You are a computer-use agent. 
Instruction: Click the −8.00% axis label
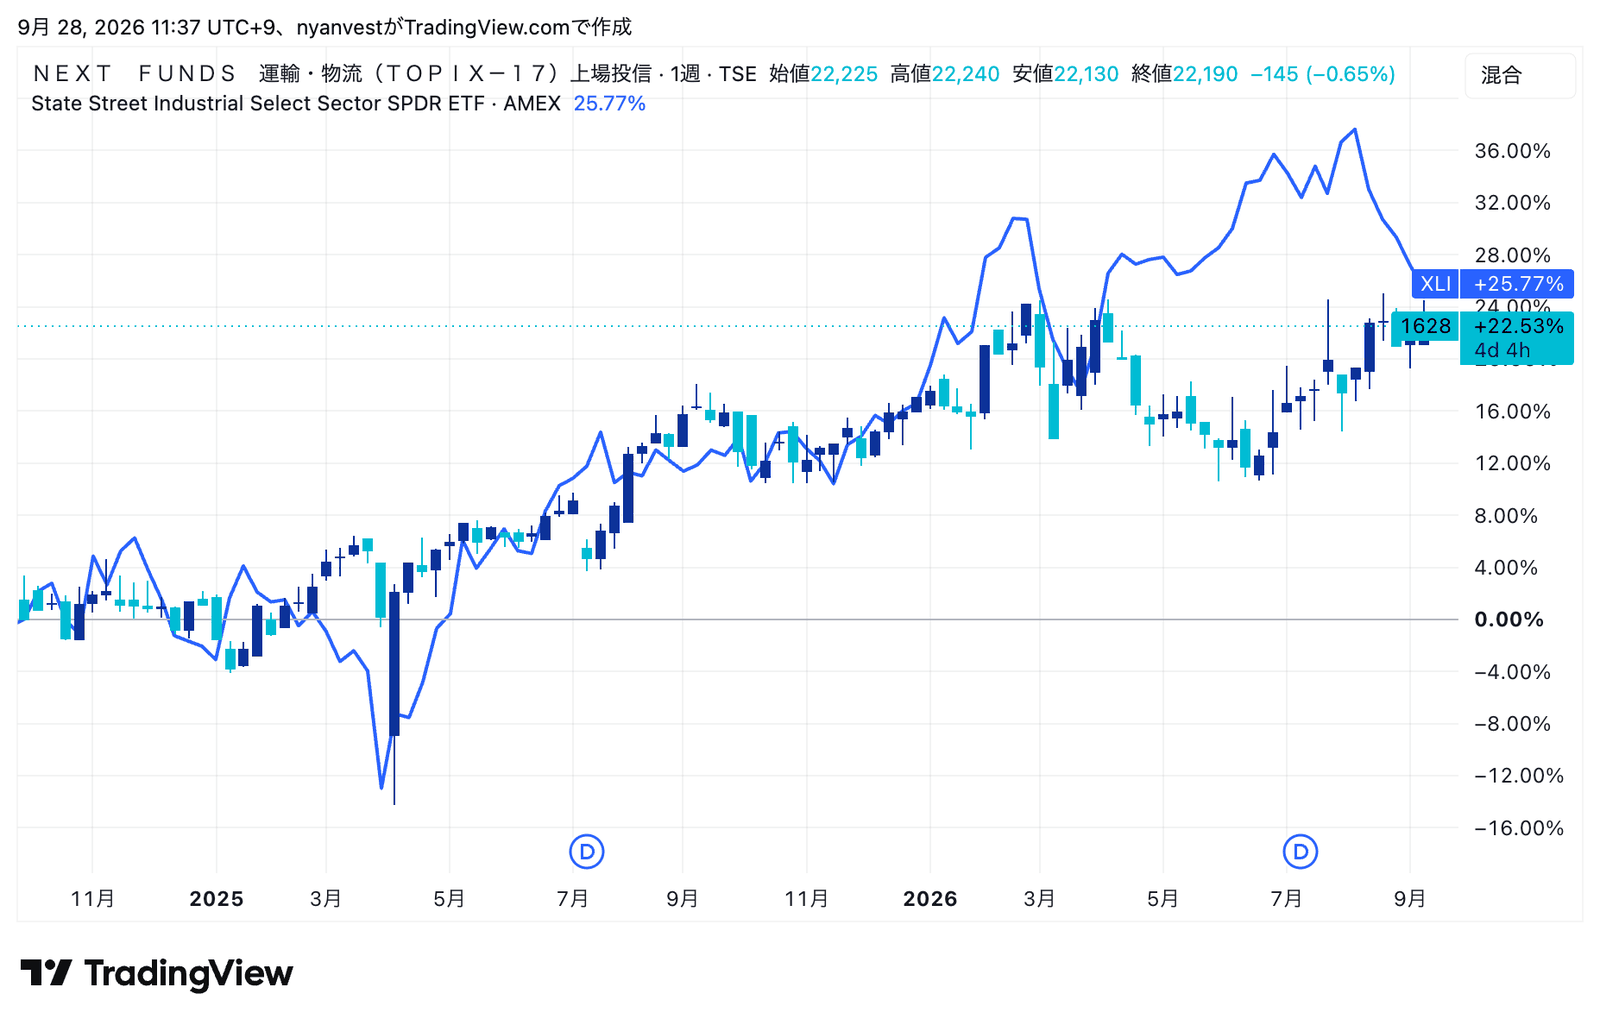point(1513,724)
